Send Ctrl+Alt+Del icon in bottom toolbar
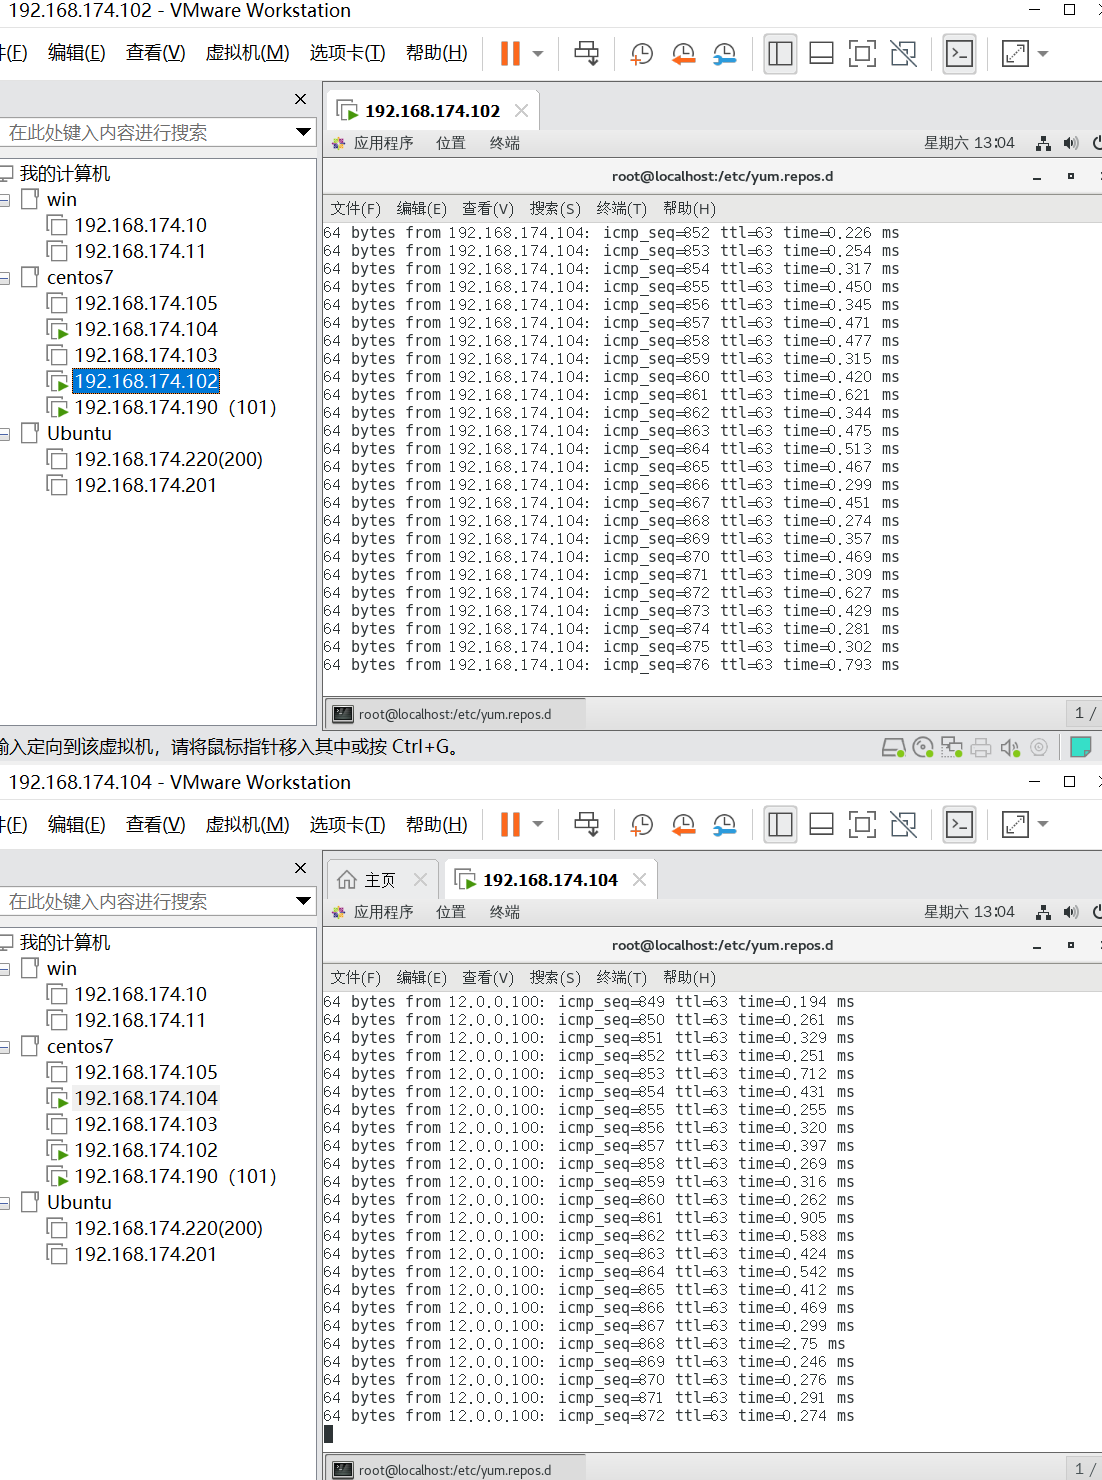This screenshot has width=1102, height=1480. (587, 824)
